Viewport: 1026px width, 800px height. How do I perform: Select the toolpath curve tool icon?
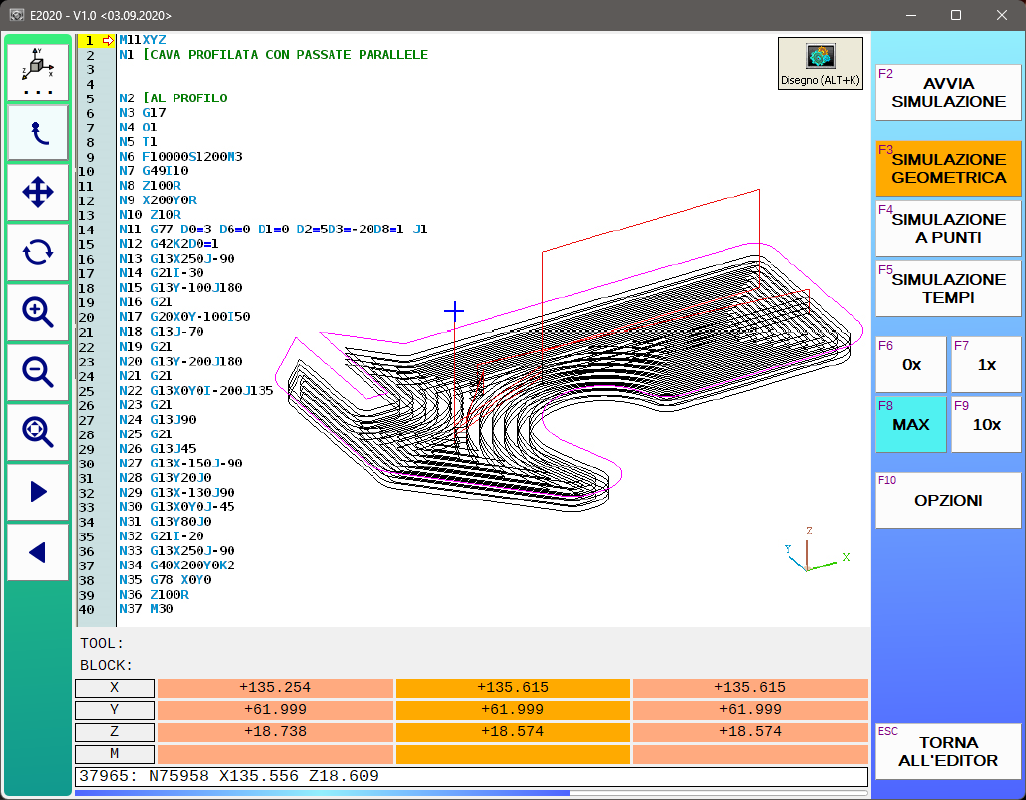point(38,131)
